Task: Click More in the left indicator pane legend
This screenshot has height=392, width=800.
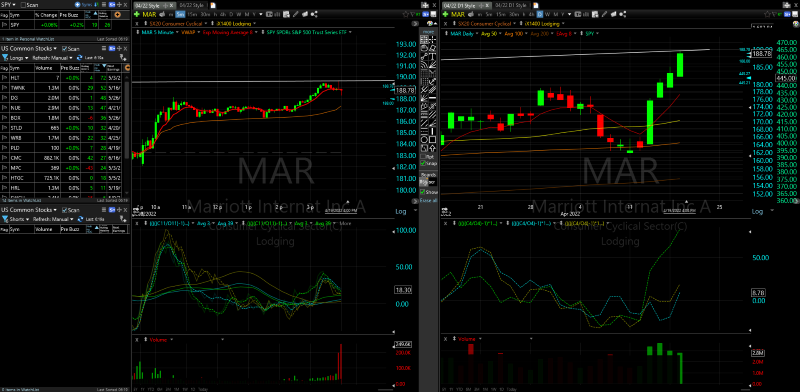Action: [345, 224]
